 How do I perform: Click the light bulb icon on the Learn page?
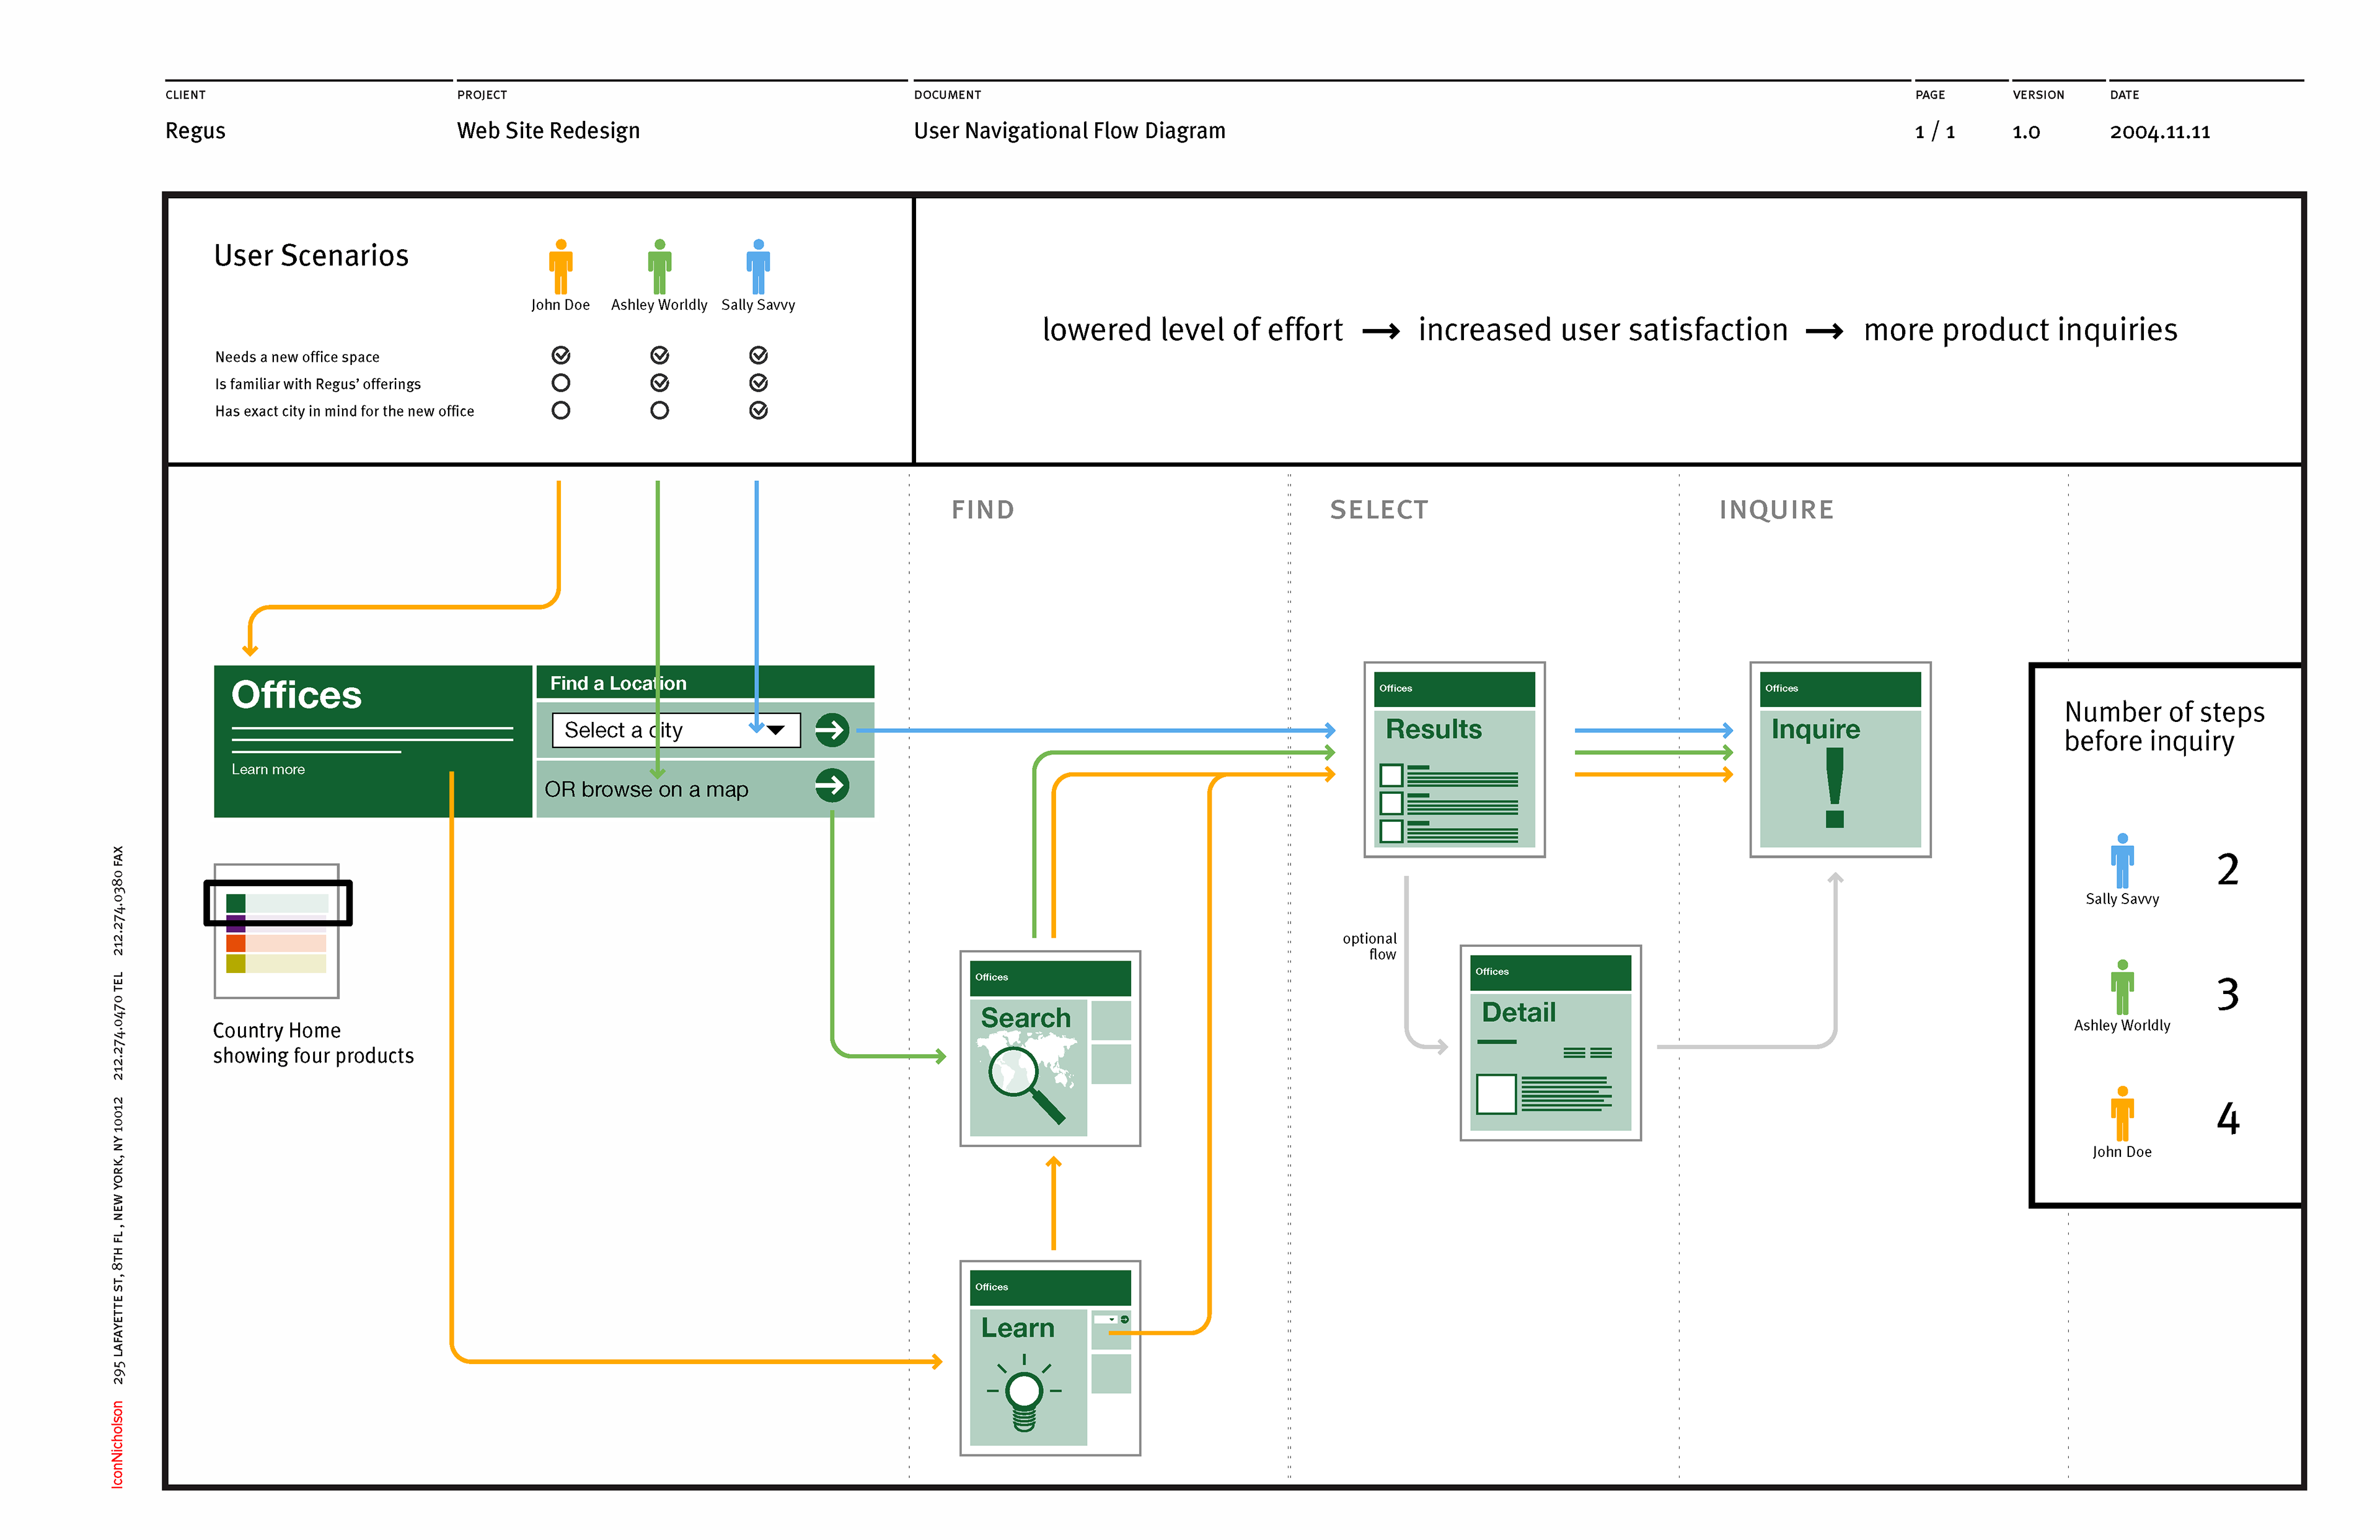coord(1024,1393)
